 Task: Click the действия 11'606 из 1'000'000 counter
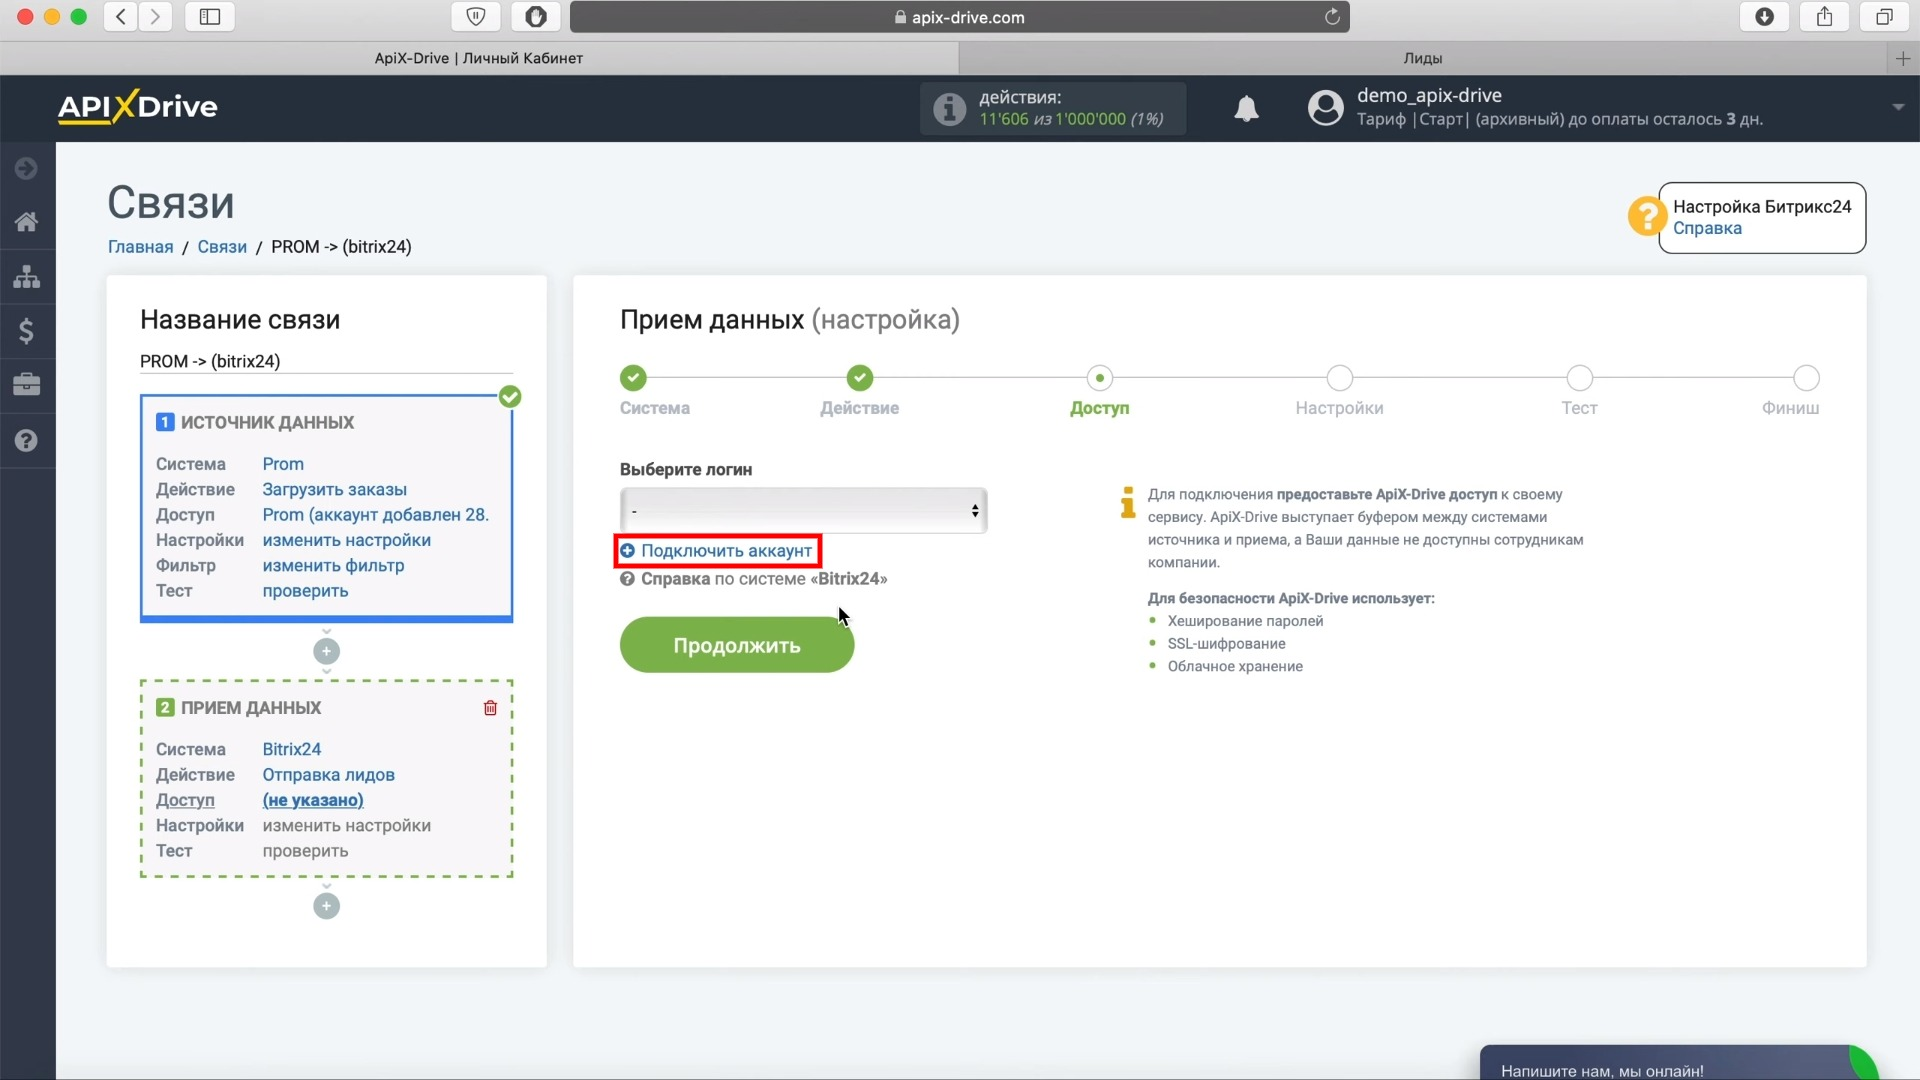[1052, 108]
